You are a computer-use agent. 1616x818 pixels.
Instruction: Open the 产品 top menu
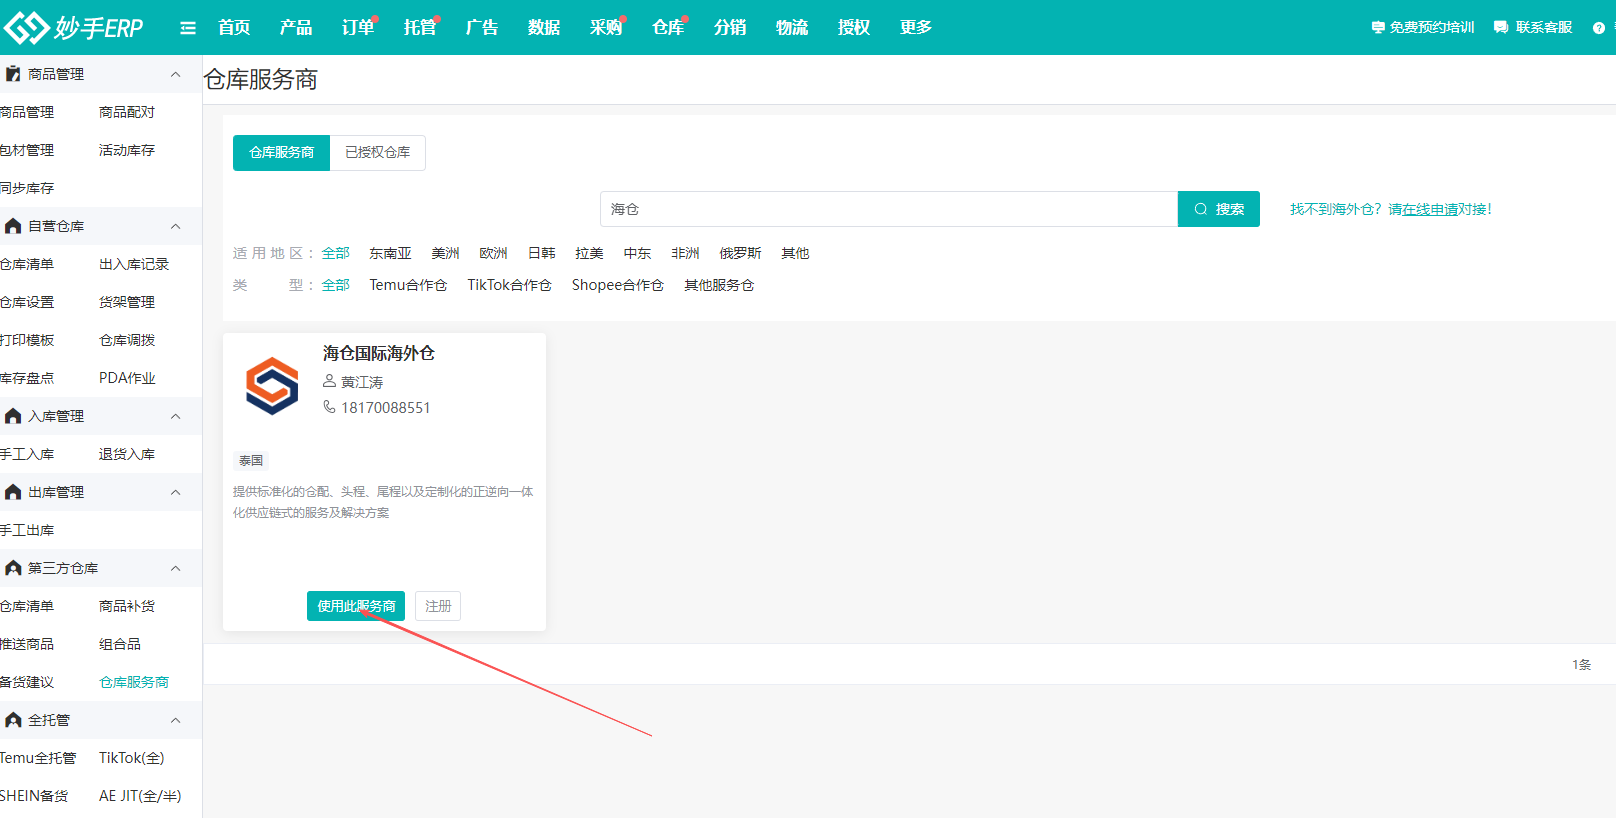[296, 27]
